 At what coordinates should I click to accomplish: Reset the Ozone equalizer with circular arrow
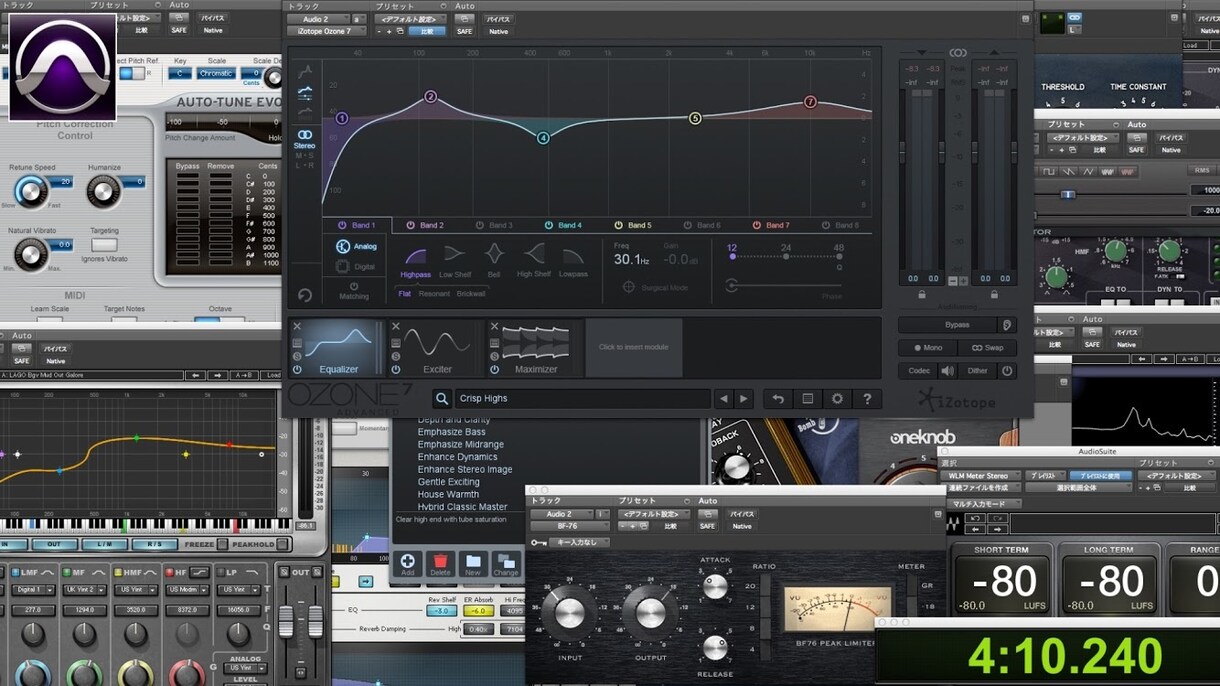point(304,296)
